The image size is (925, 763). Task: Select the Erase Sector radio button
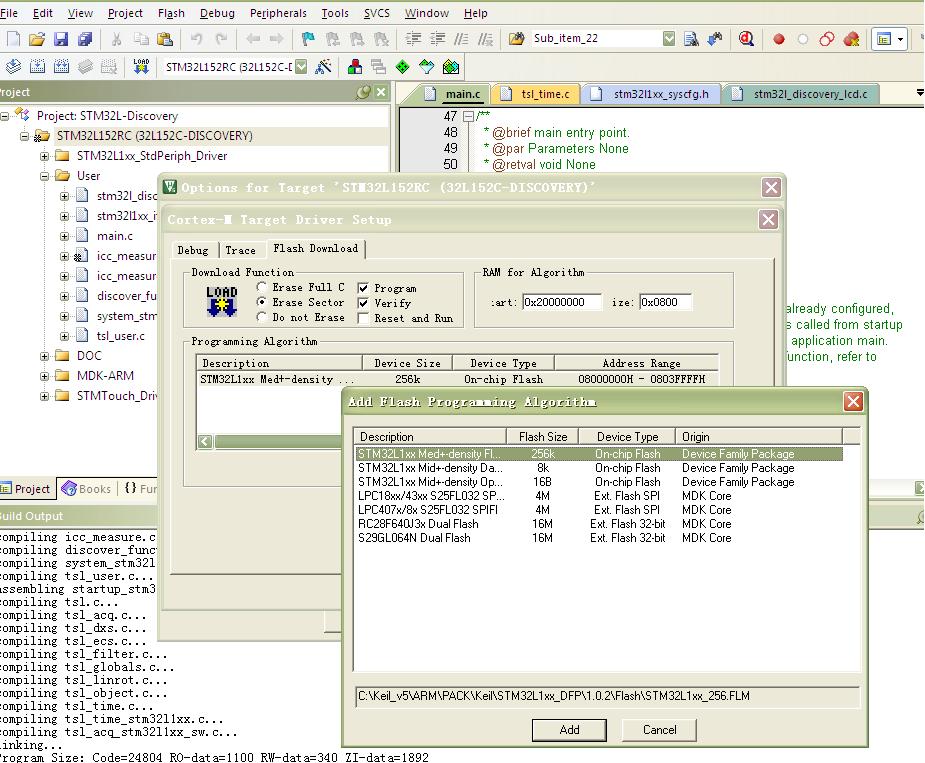pos(262,302)
